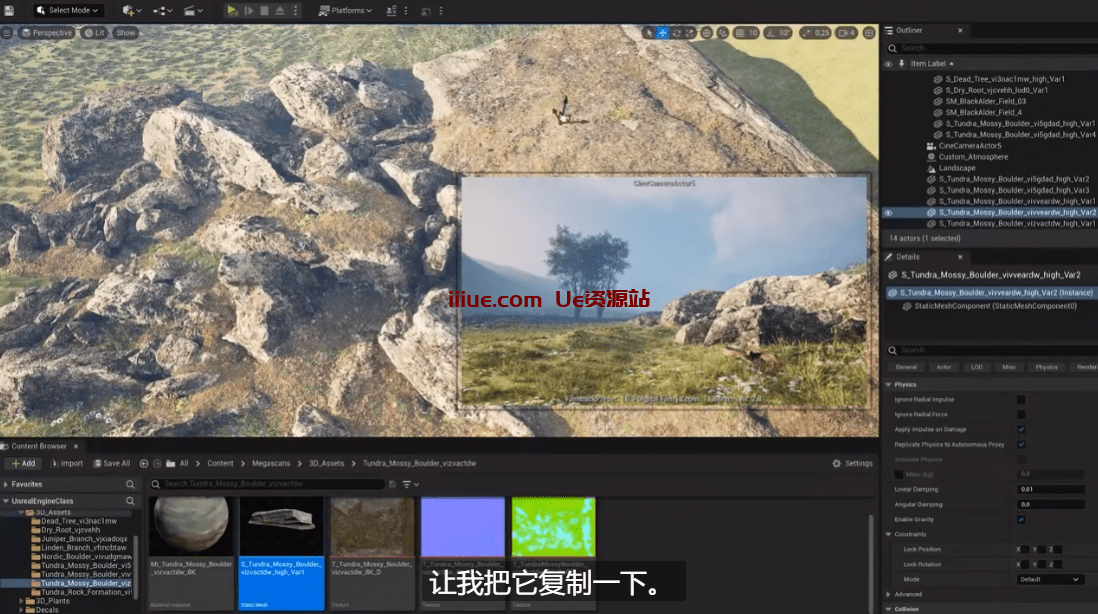This screenshot has height=614, width=1098.
Task: Click the Import button in Content Browser
Action: (67, 464)
